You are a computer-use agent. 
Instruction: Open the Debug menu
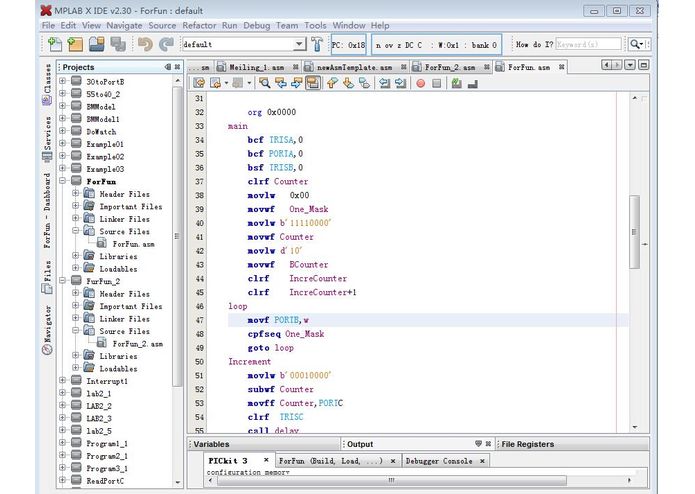click(257, 25)
